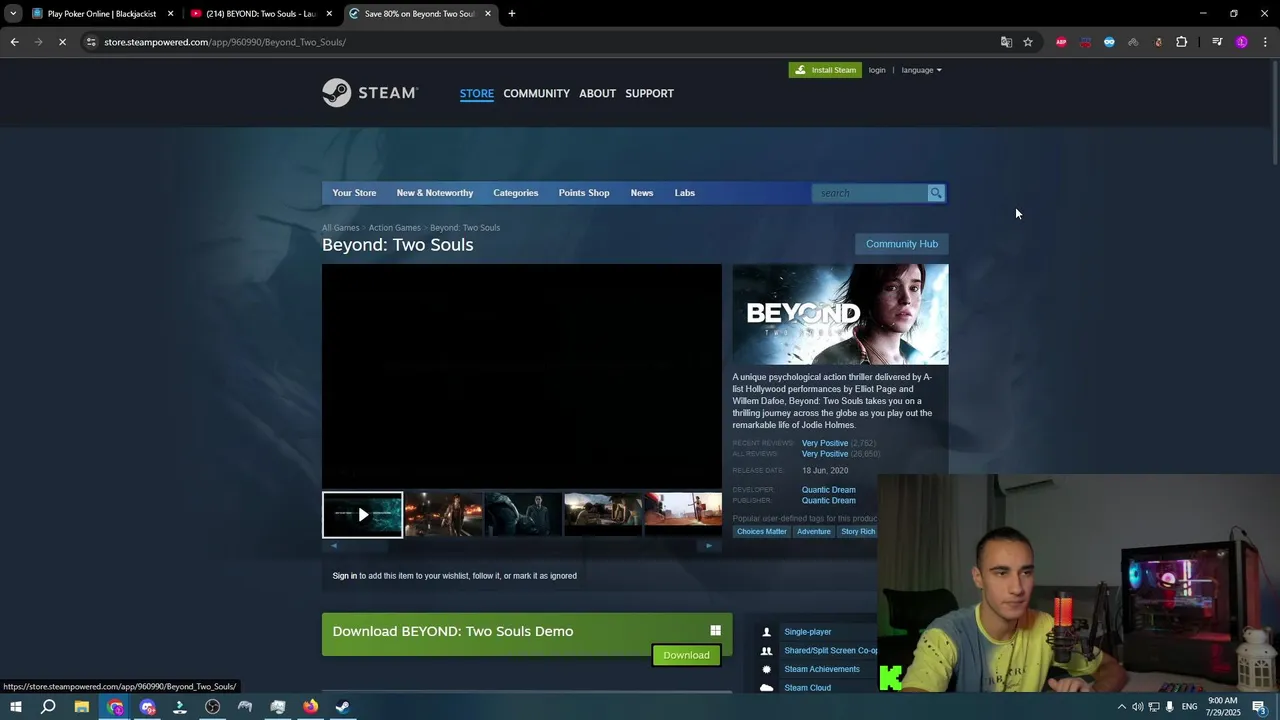Bookmark this page with the star icon

pos(1028,42)
